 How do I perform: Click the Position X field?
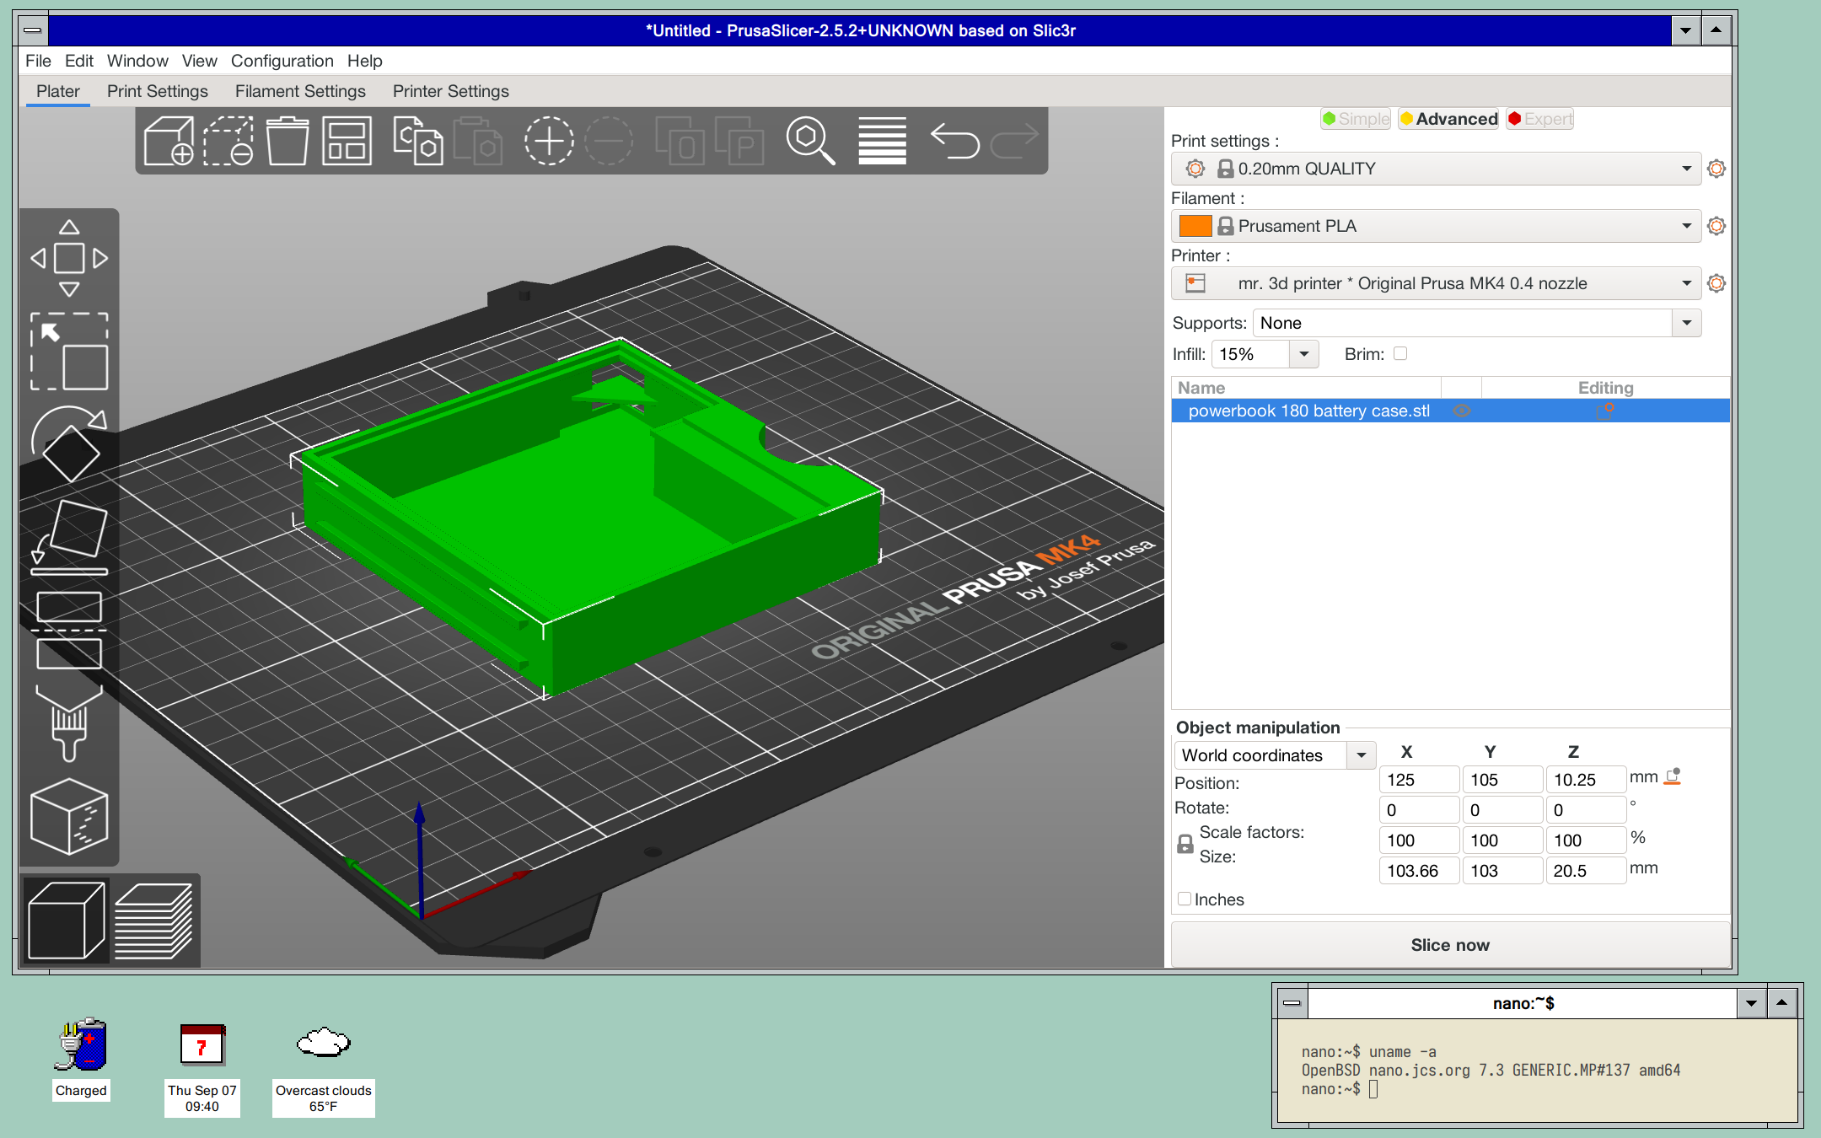1419,780
